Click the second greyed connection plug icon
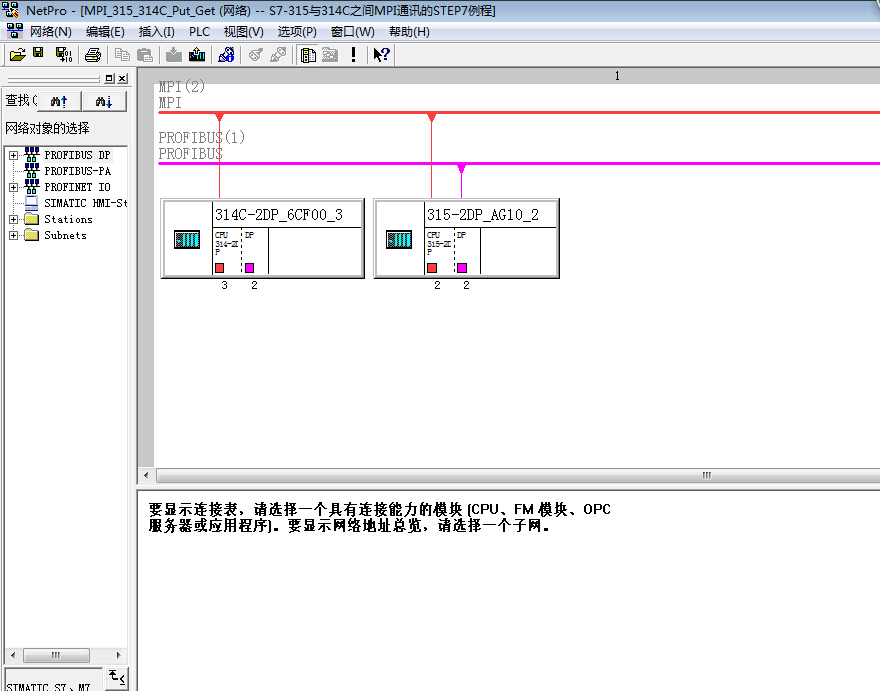 [x=278, y=54]
